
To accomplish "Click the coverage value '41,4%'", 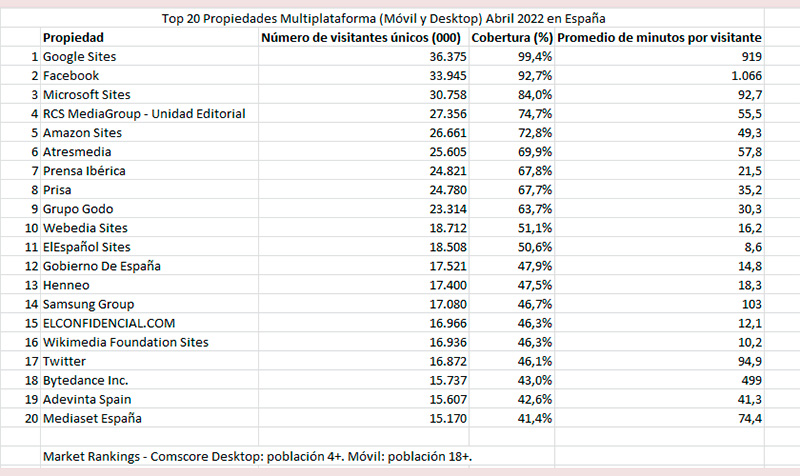I will coord(535,418).
